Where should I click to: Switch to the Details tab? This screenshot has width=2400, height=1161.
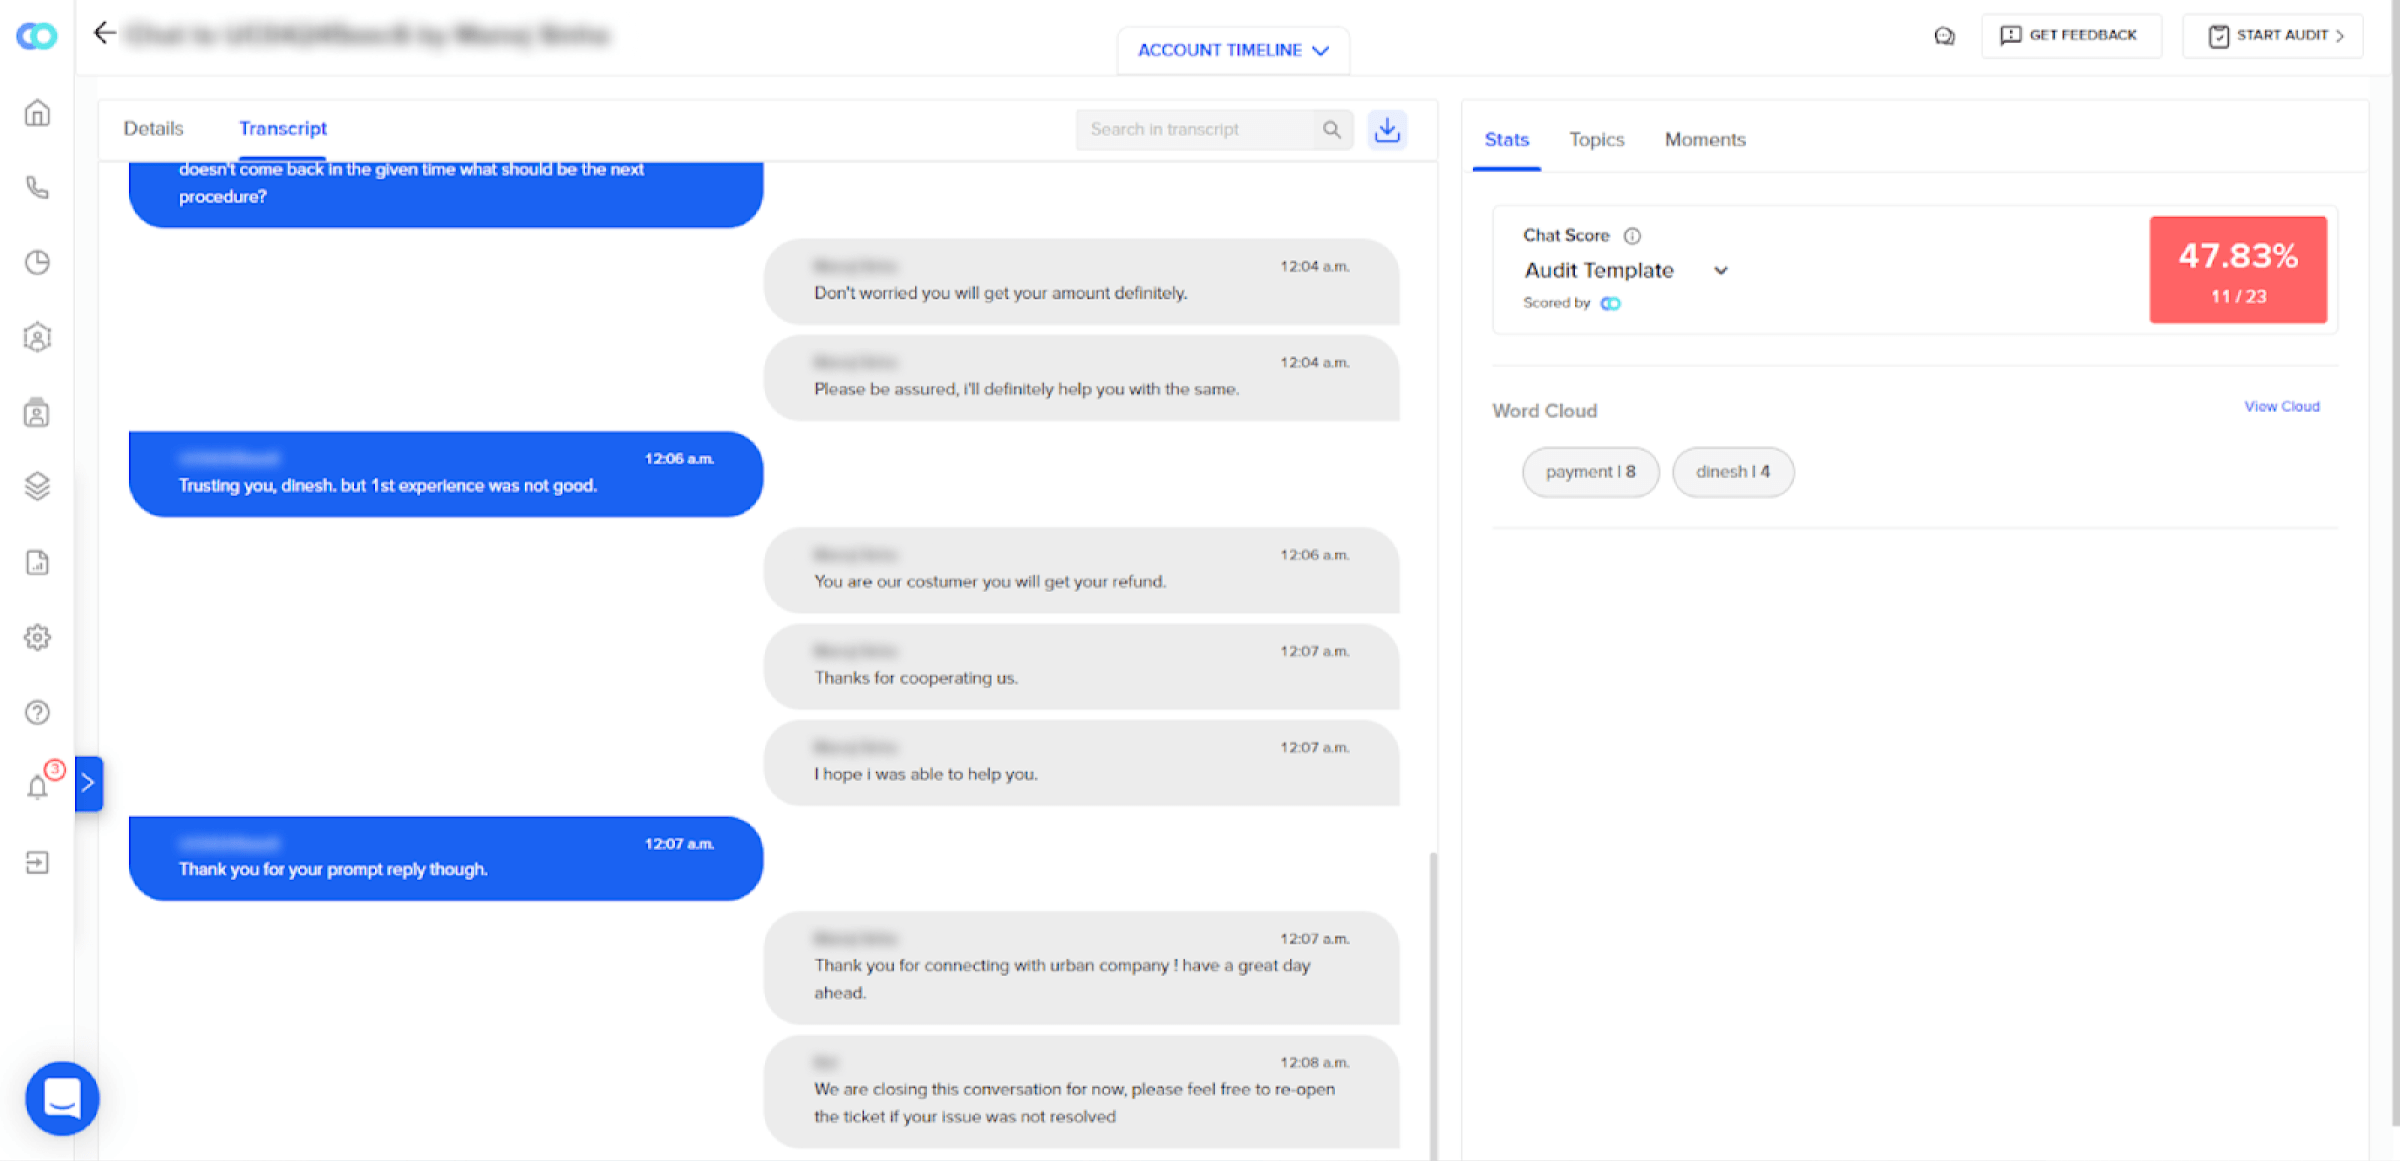tap(153, 128)
